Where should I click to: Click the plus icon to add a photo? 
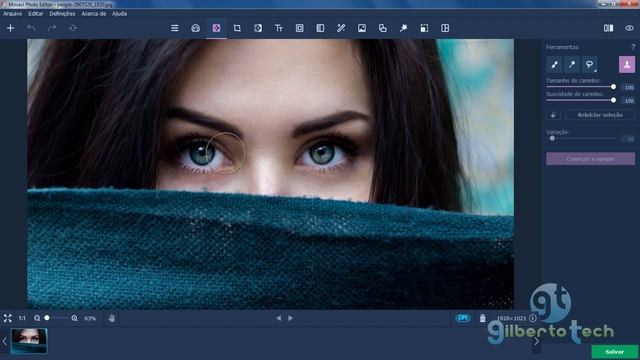pyautogui.click(x=11, y=28)
